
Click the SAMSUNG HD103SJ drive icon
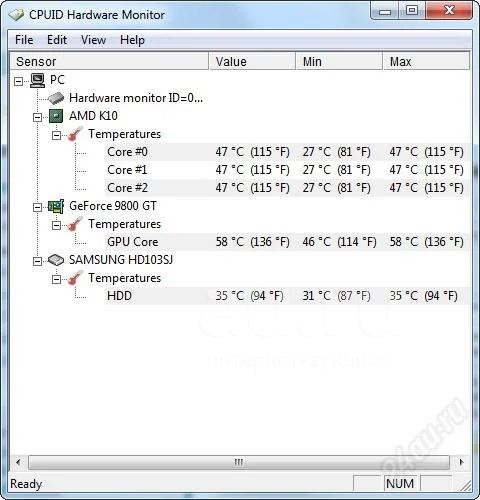point(56,260)
